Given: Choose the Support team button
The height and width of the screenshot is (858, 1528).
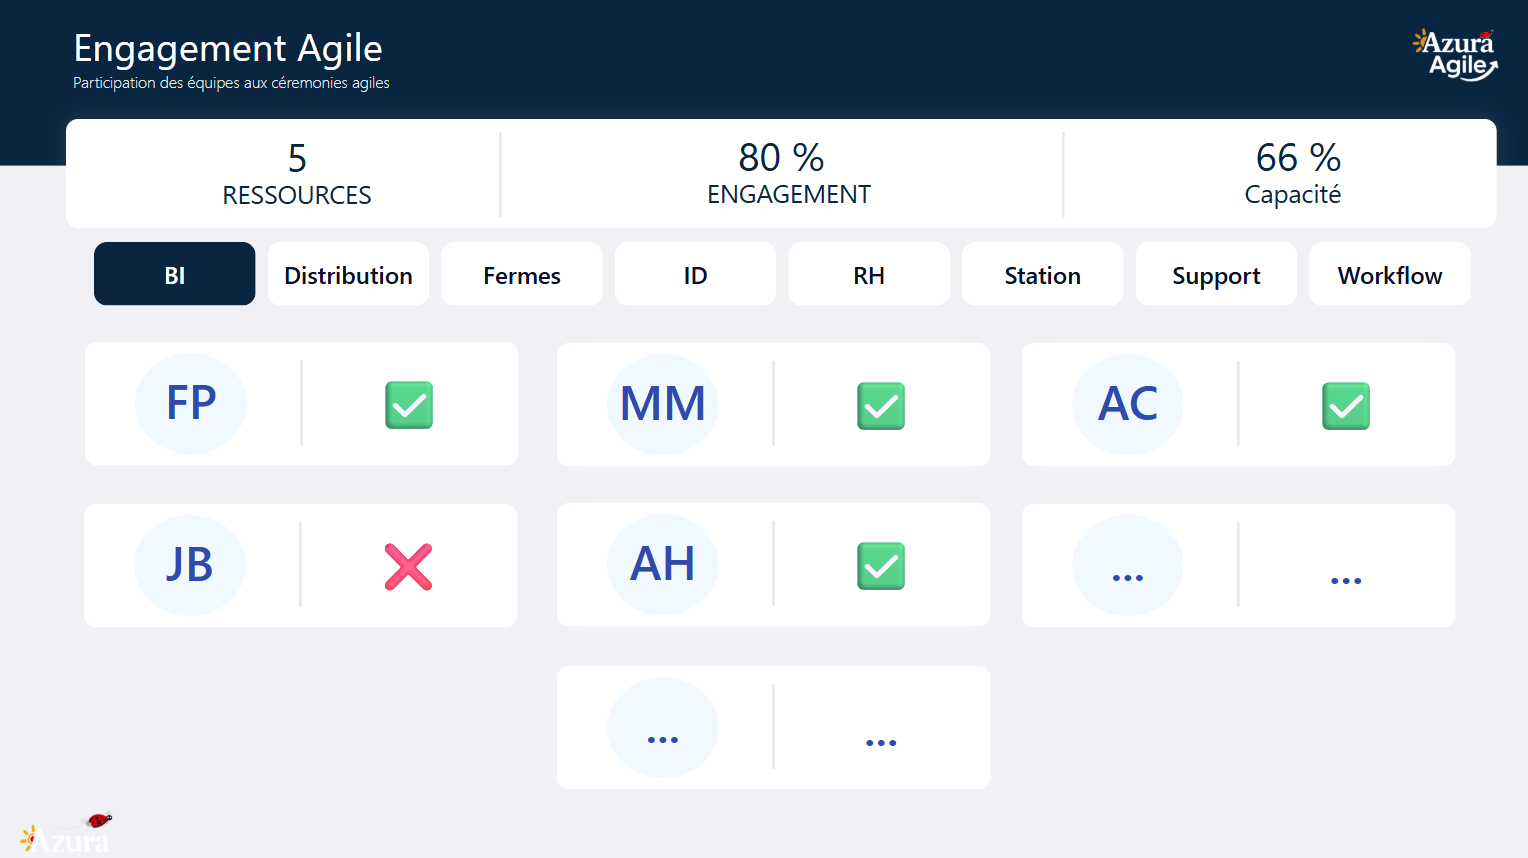Looking at the screenshot, I should point(1216,274).
